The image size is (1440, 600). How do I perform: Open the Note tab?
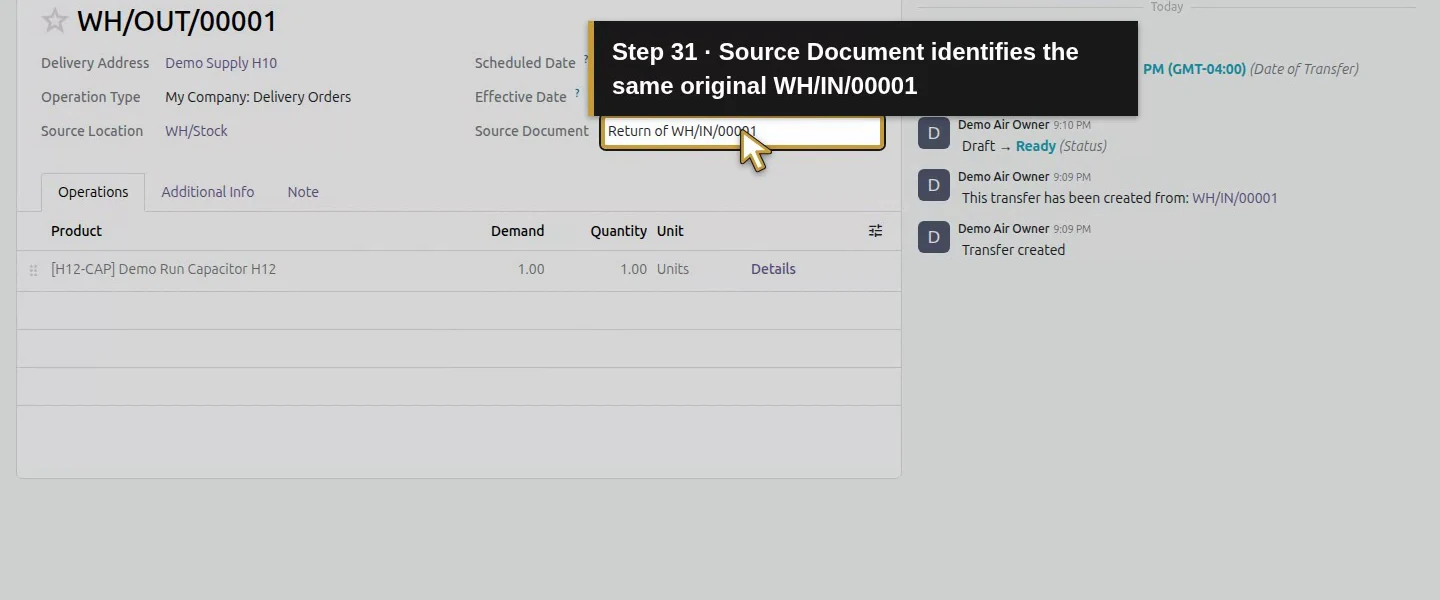(x=303, y=192)
